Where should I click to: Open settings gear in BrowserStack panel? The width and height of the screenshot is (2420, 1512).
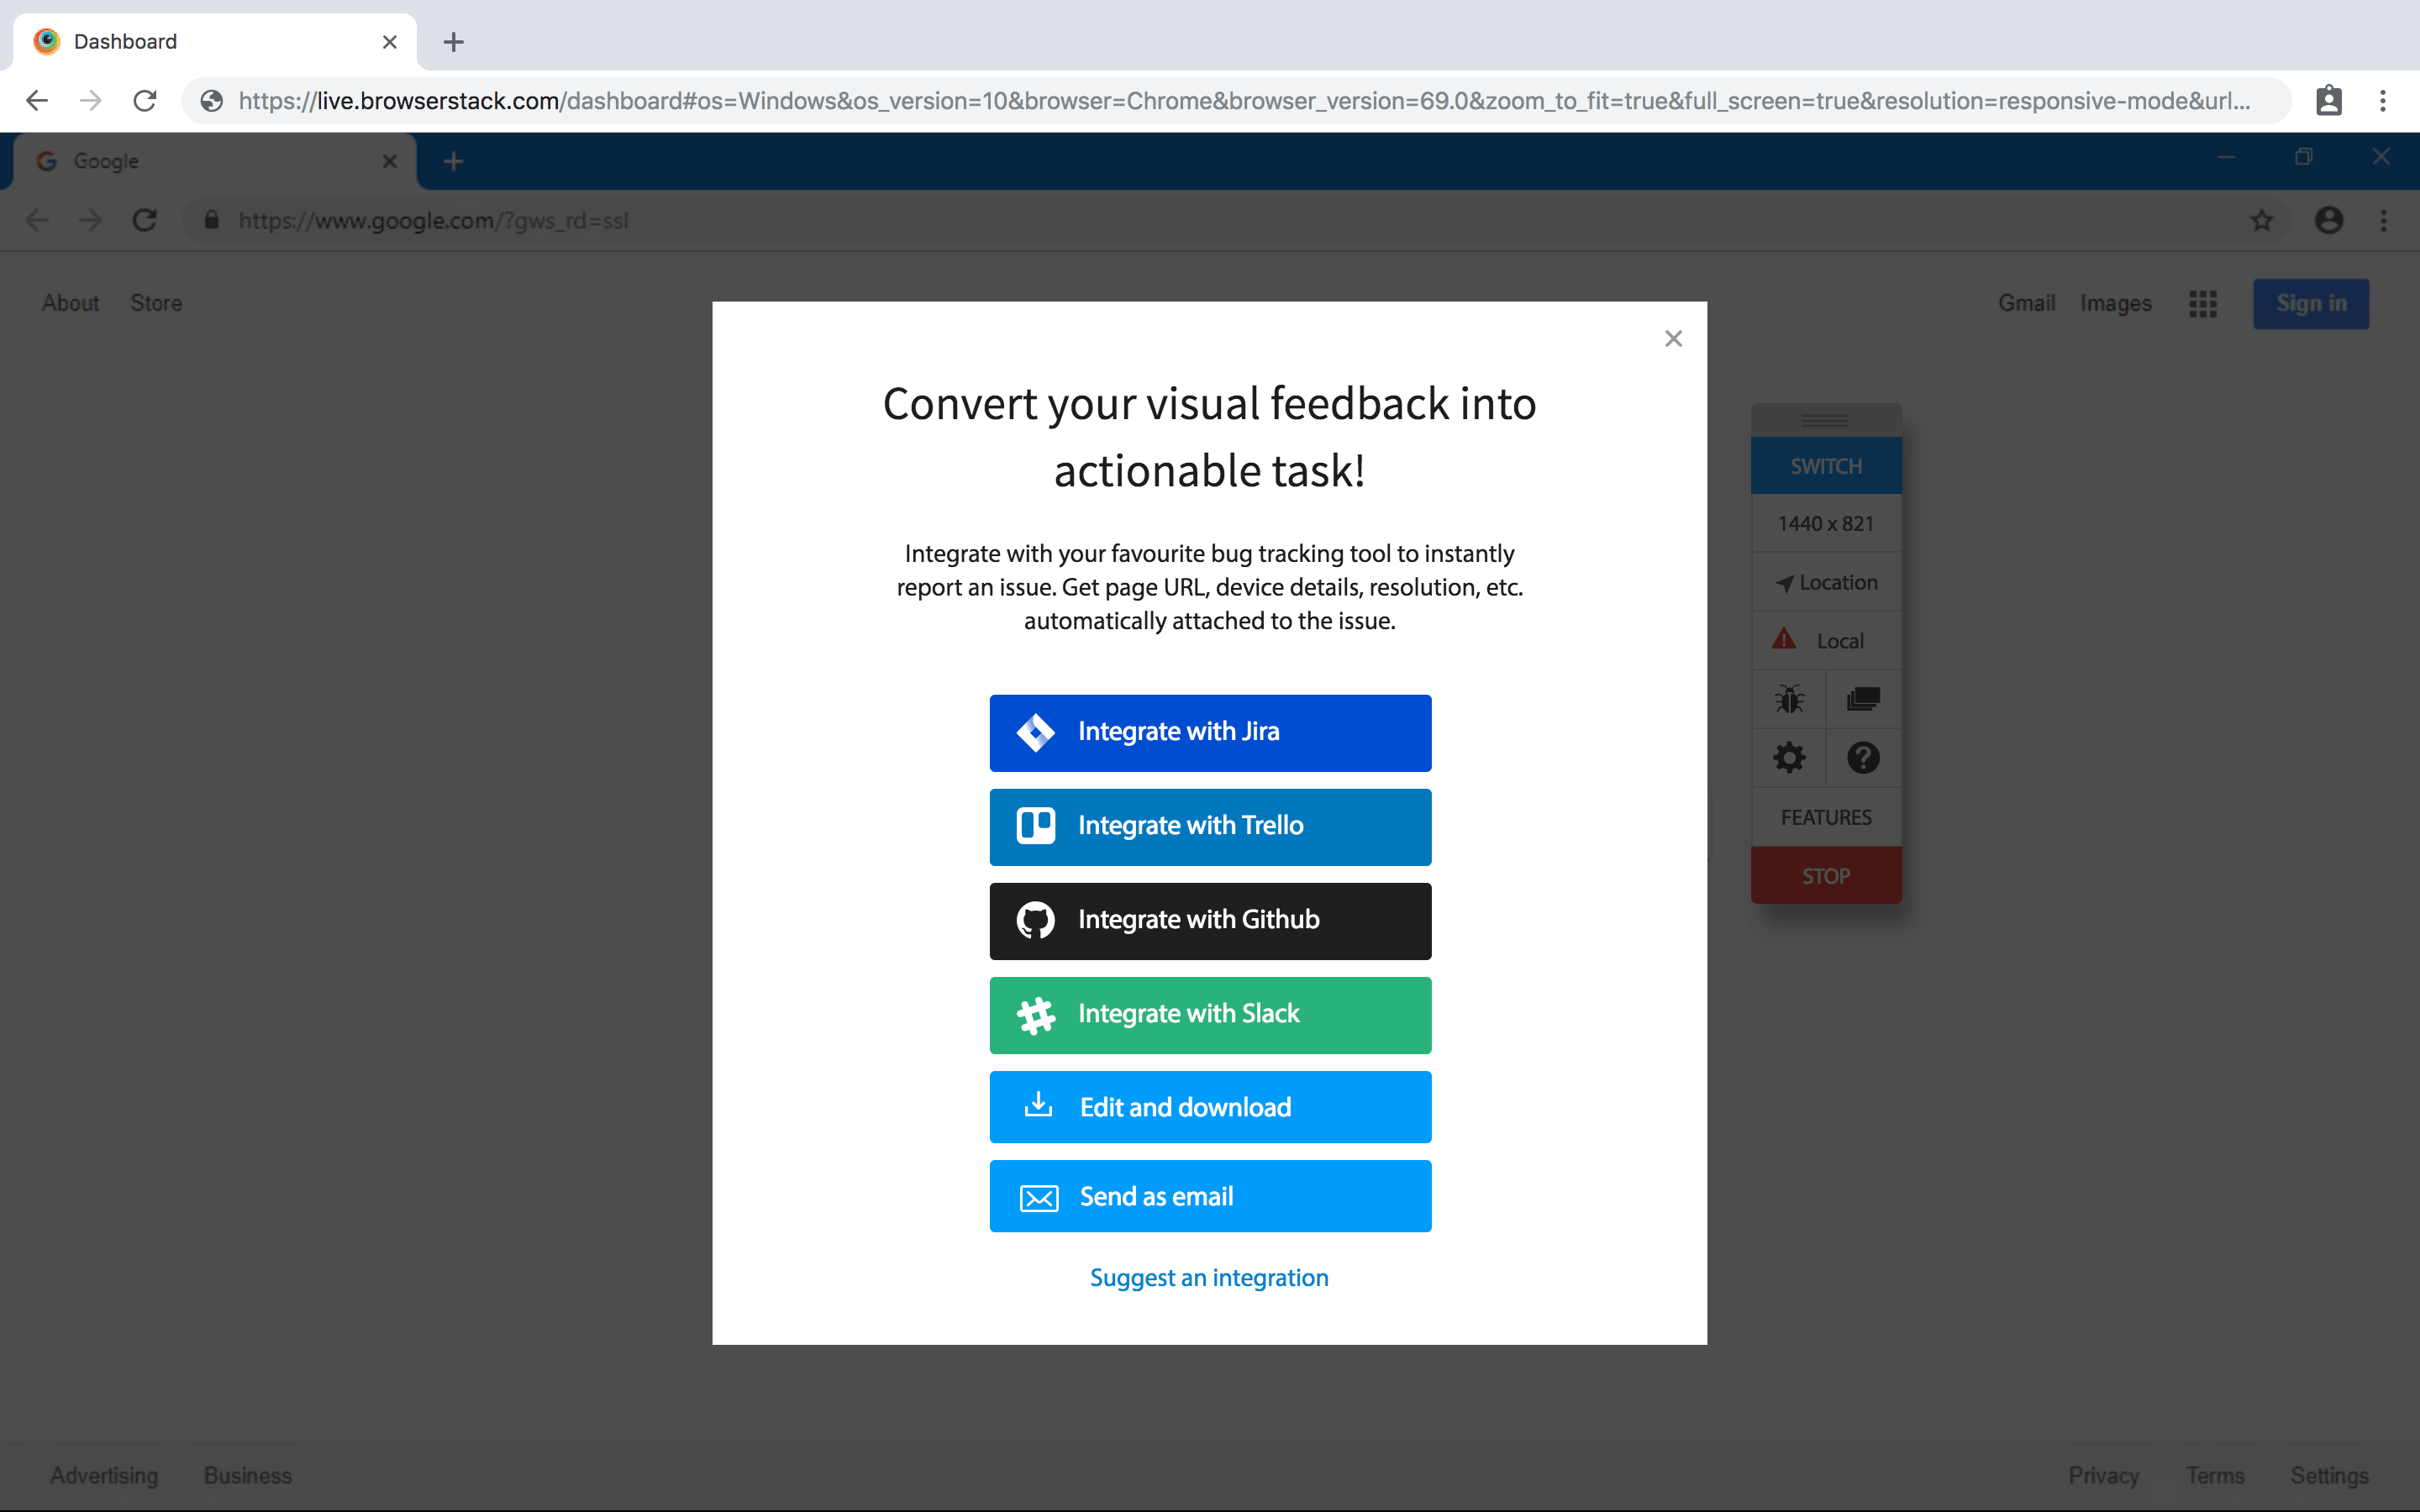coord(1788,758)
